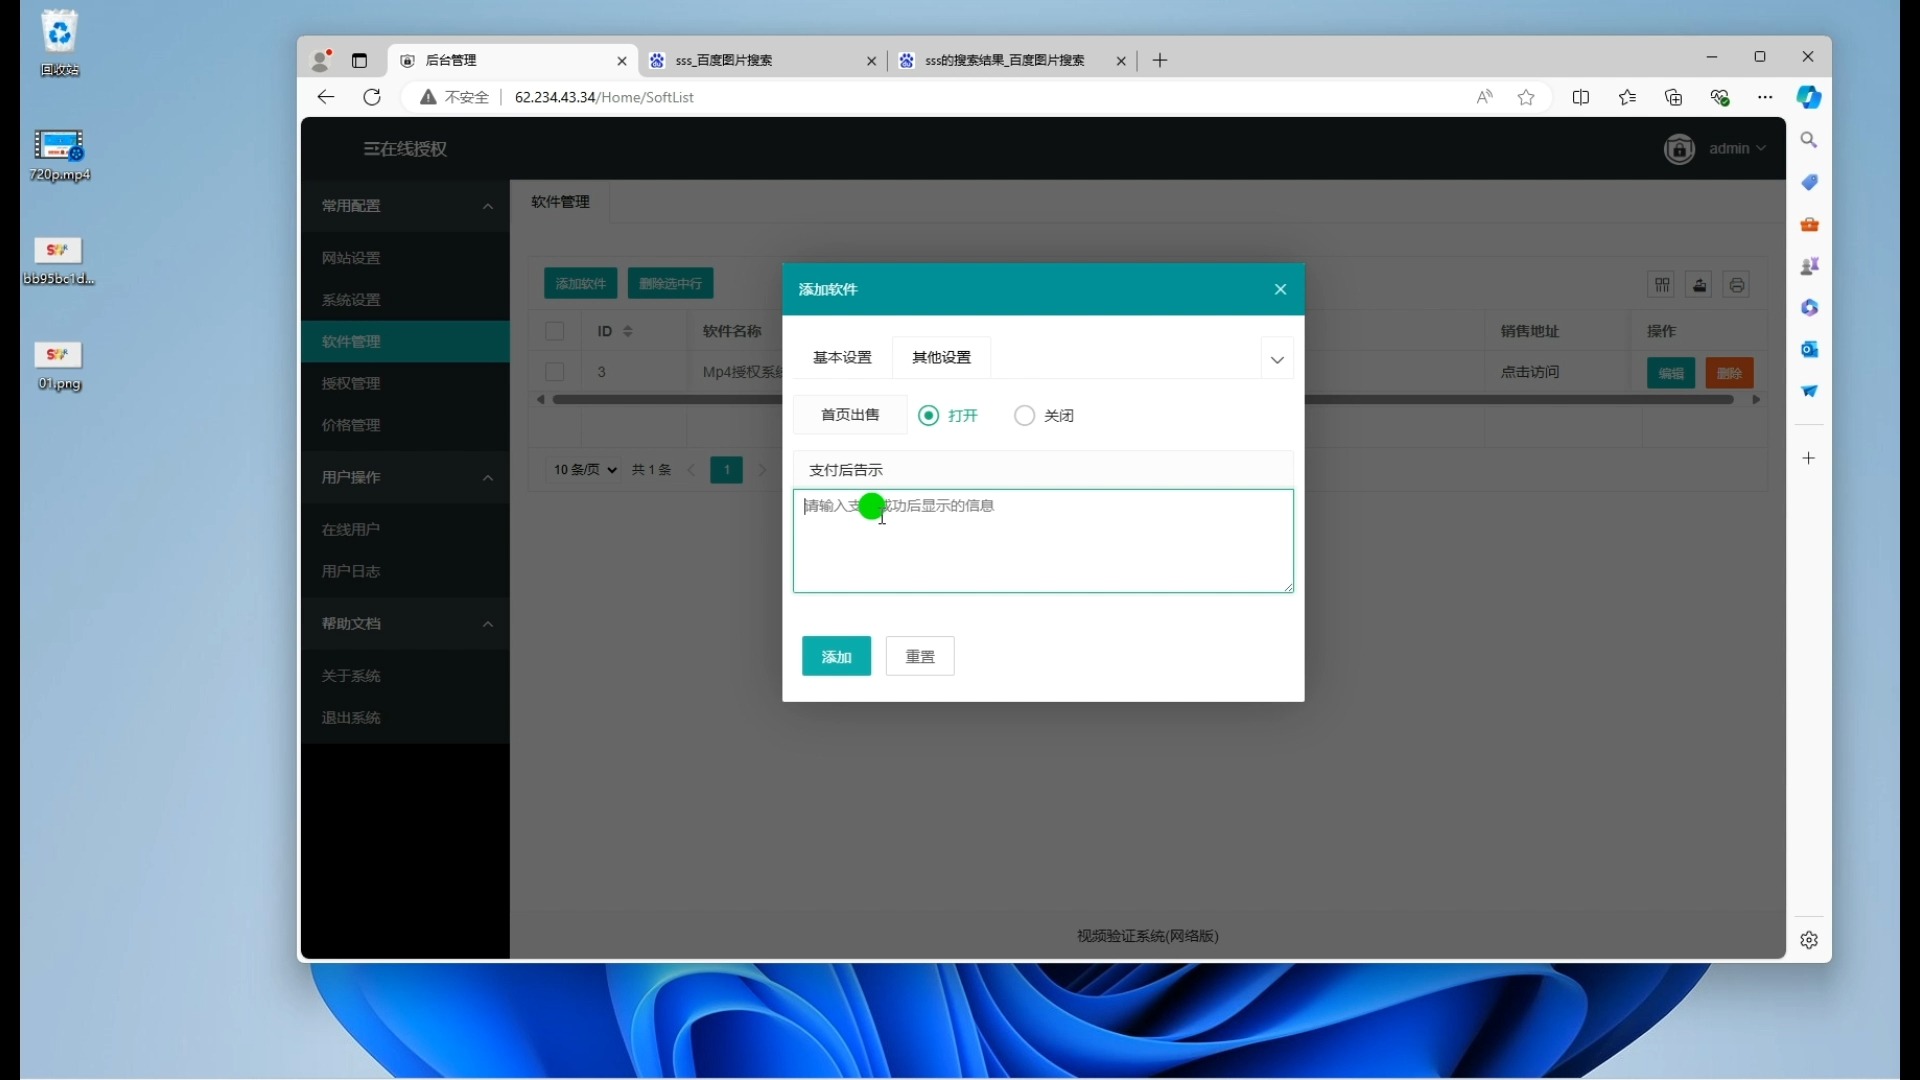Open the column settings icon above the table
The width and height of the screenshot is (1920, 1080).
1662,285
